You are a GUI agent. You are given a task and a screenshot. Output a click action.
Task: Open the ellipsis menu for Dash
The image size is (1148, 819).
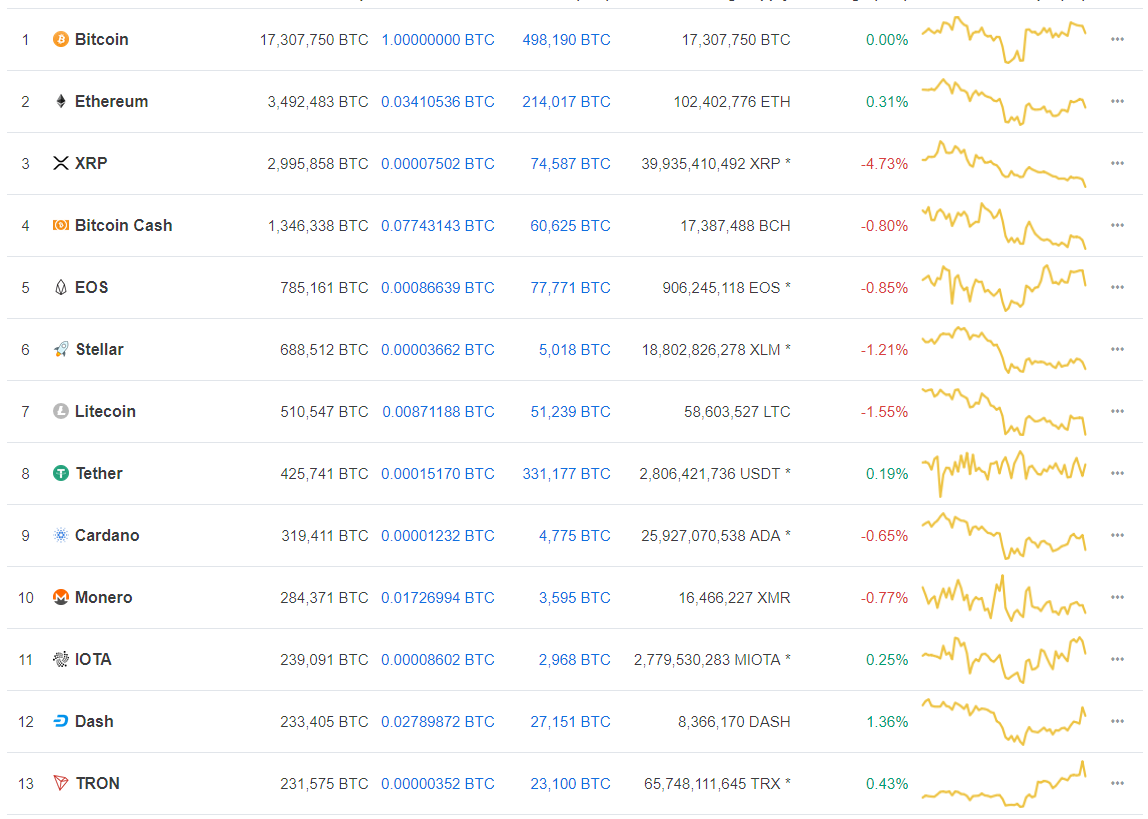coord(1117,722)
